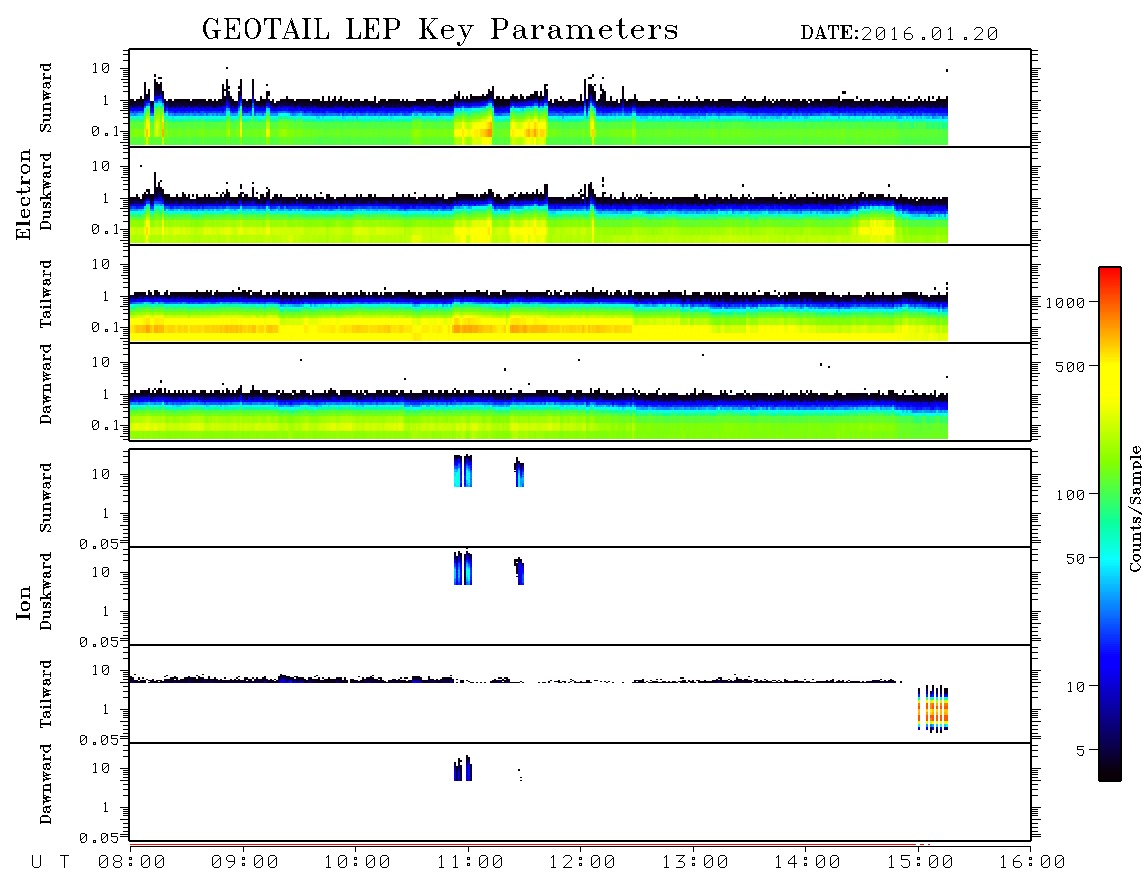Click the rainbow Counts/Sample color scale bar

click(1110, 525)
